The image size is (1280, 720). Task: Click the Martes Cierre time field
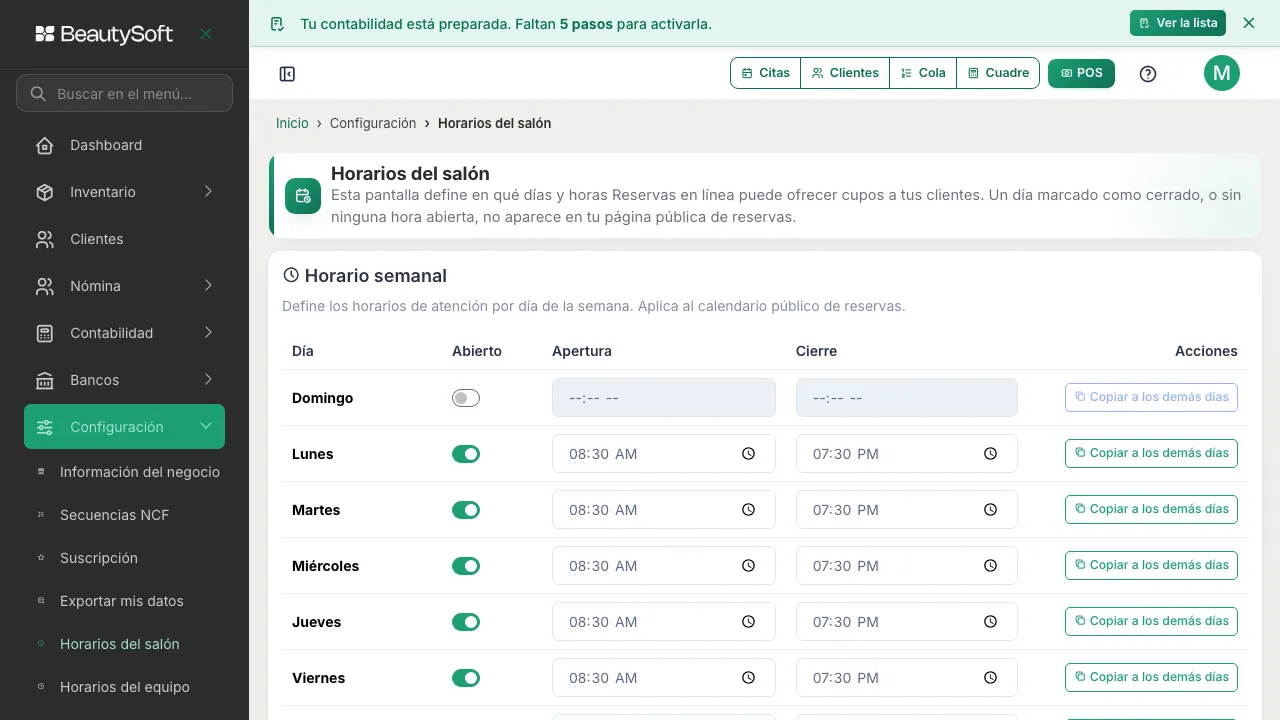907,510
